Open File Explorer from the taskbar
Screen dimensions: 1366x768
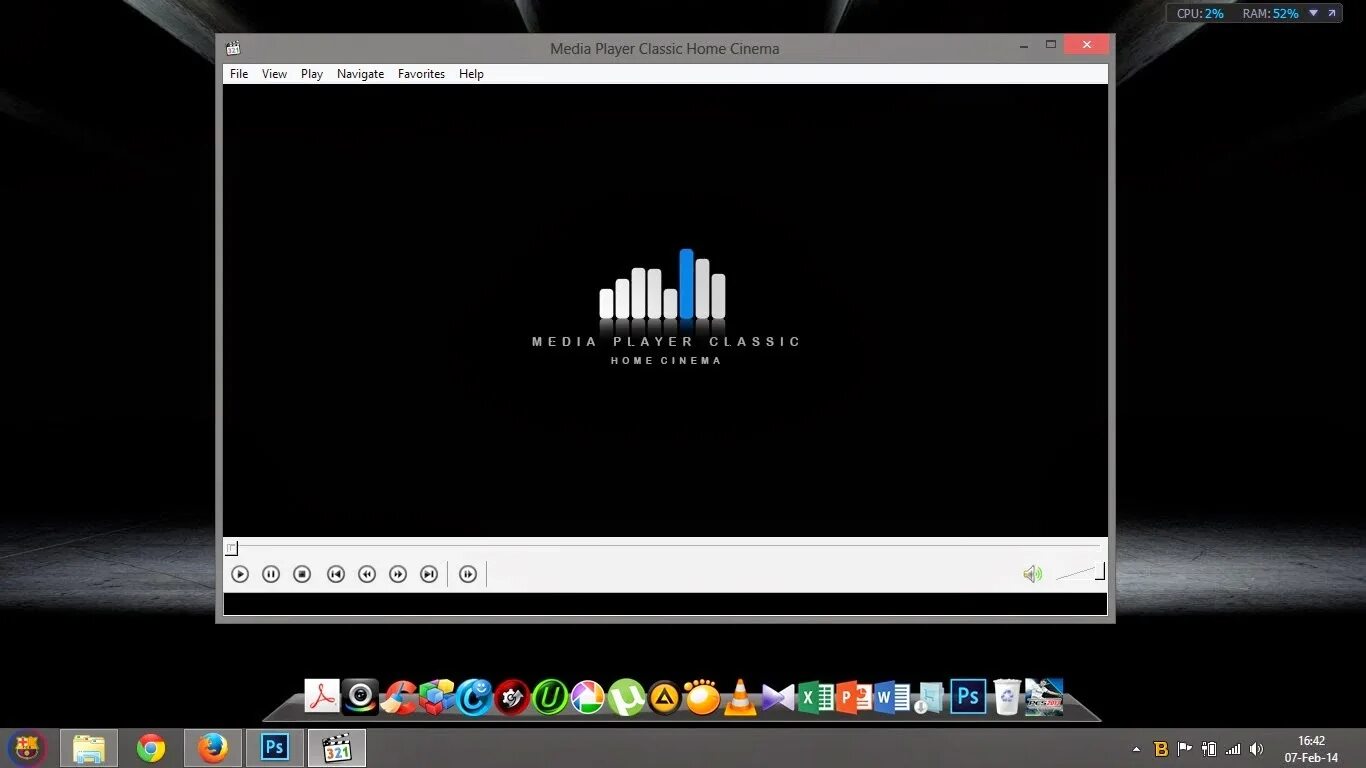point(89,748)
